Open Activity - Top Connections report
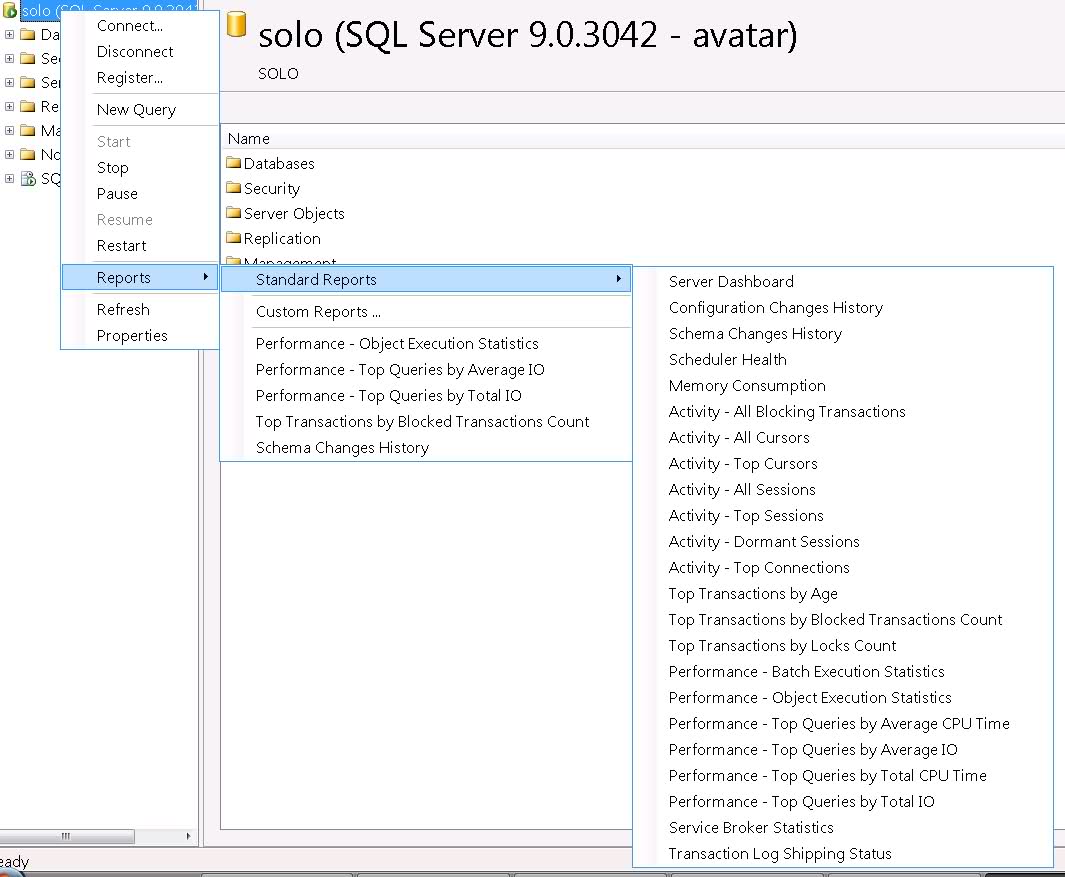 point(759,568)
